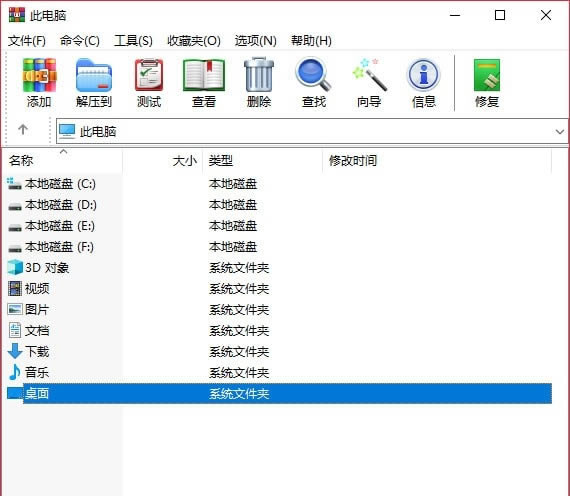Click the computer icon in address bar

pyautogui.click(x=67, y=131)
